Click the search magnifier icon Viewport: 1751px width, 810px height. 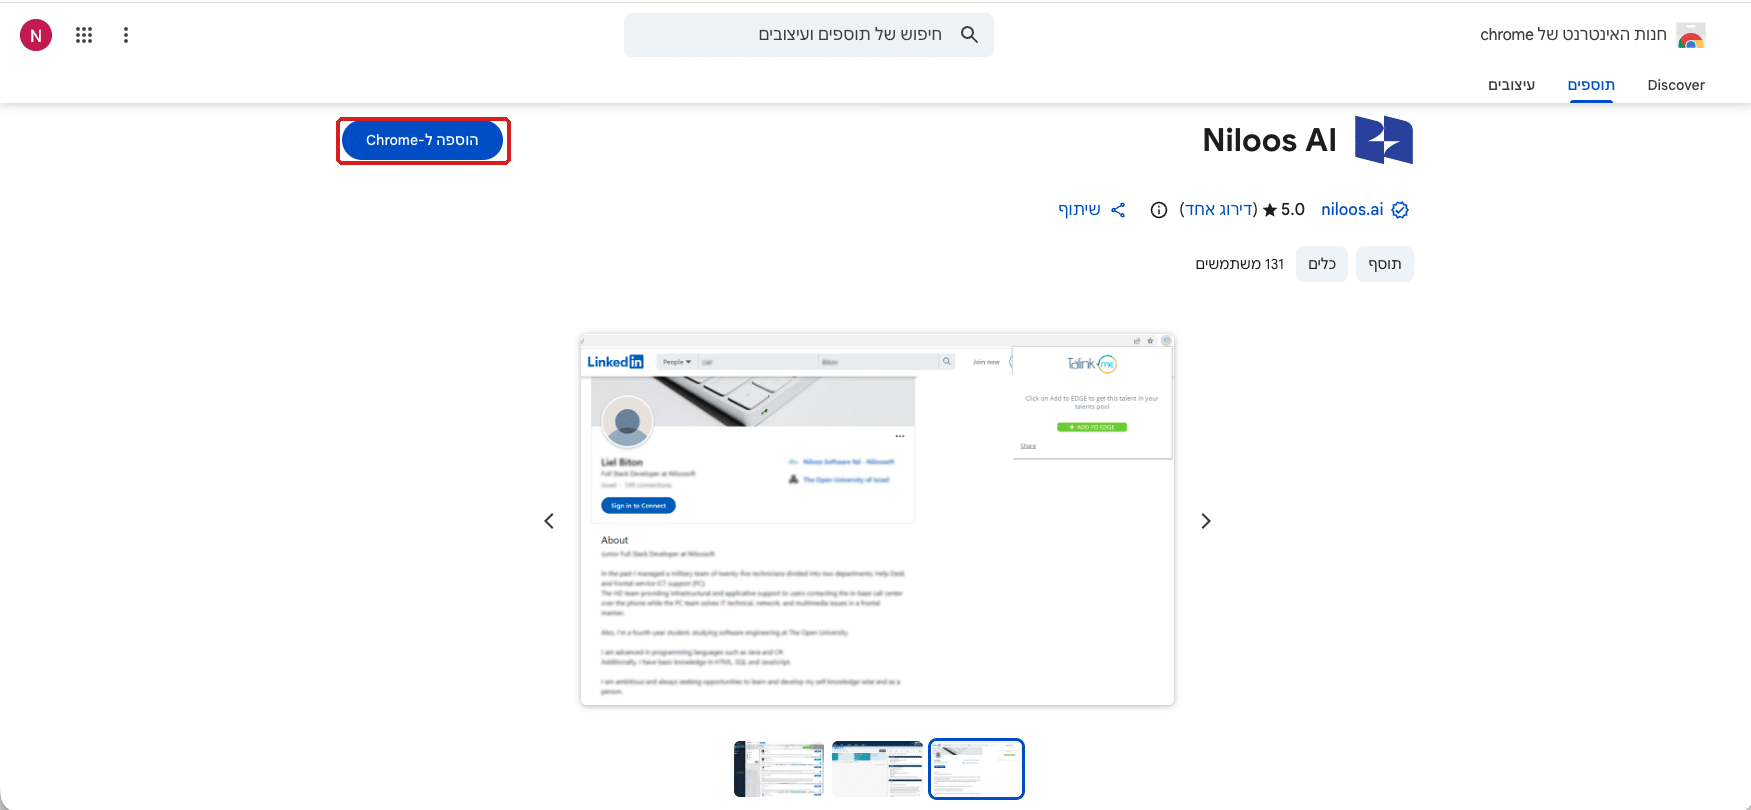tap(969, 34)
